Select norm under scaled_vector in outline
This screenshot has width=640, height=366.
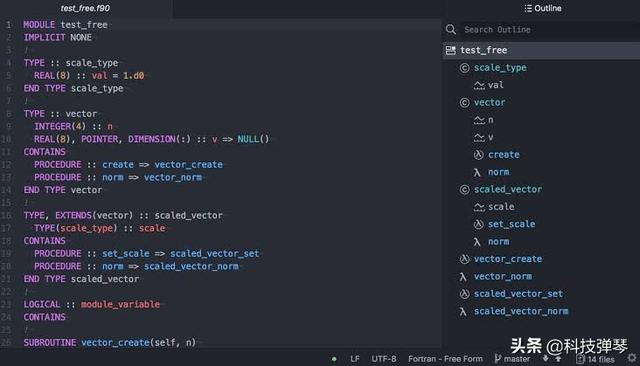[498, 242]
